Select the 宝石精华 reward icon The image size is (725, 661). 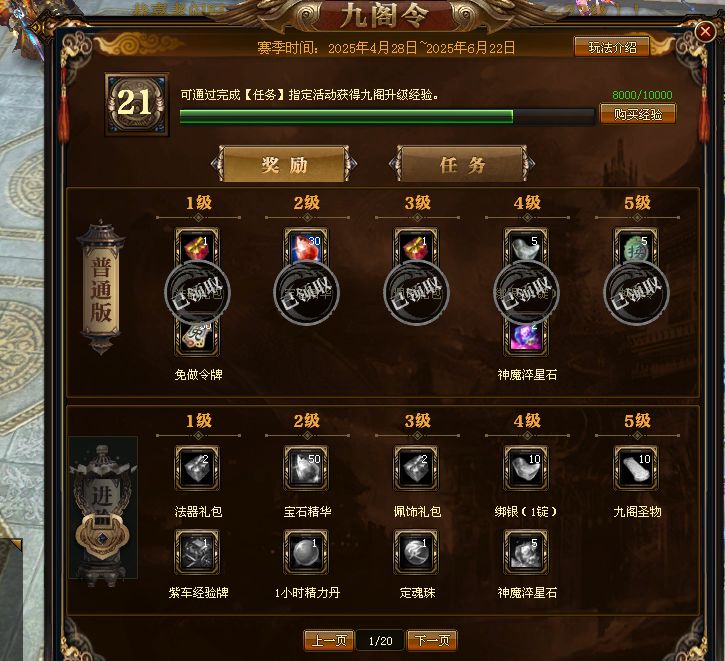tap(306, 468)
